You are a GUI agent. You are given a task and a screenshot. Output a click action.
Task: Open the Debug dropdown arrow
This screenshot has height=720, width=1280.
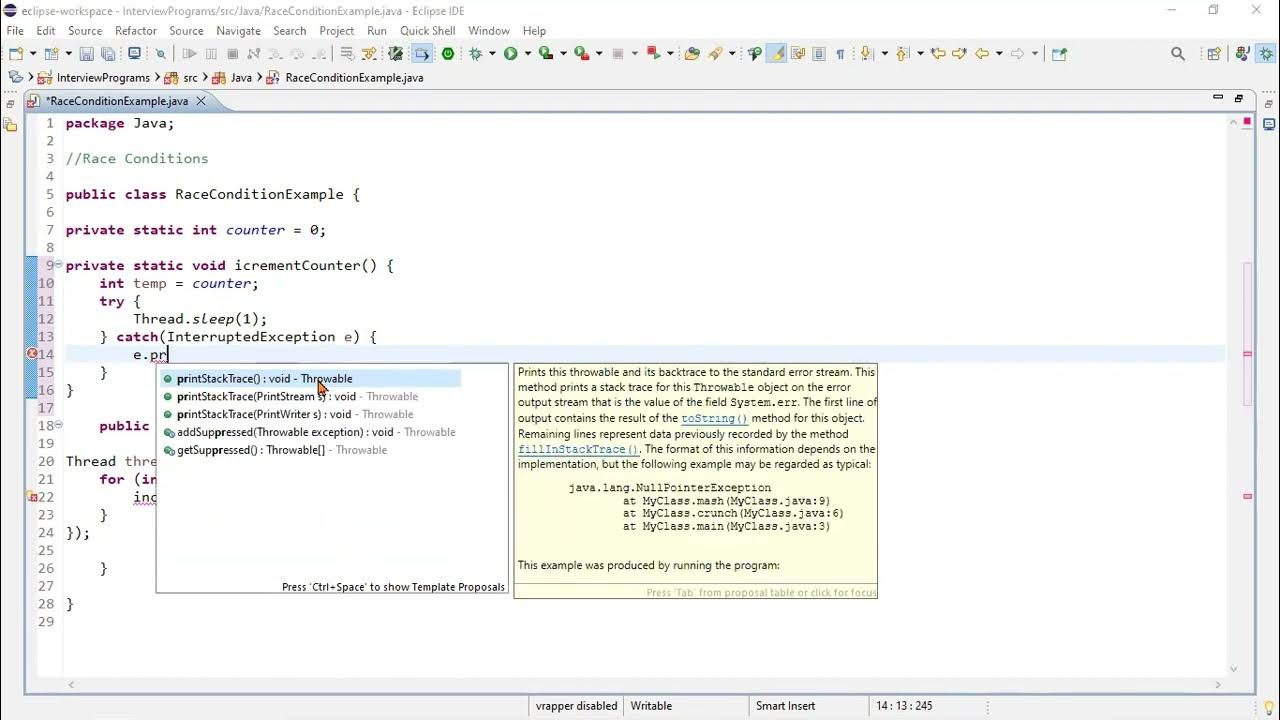point(491,54)
